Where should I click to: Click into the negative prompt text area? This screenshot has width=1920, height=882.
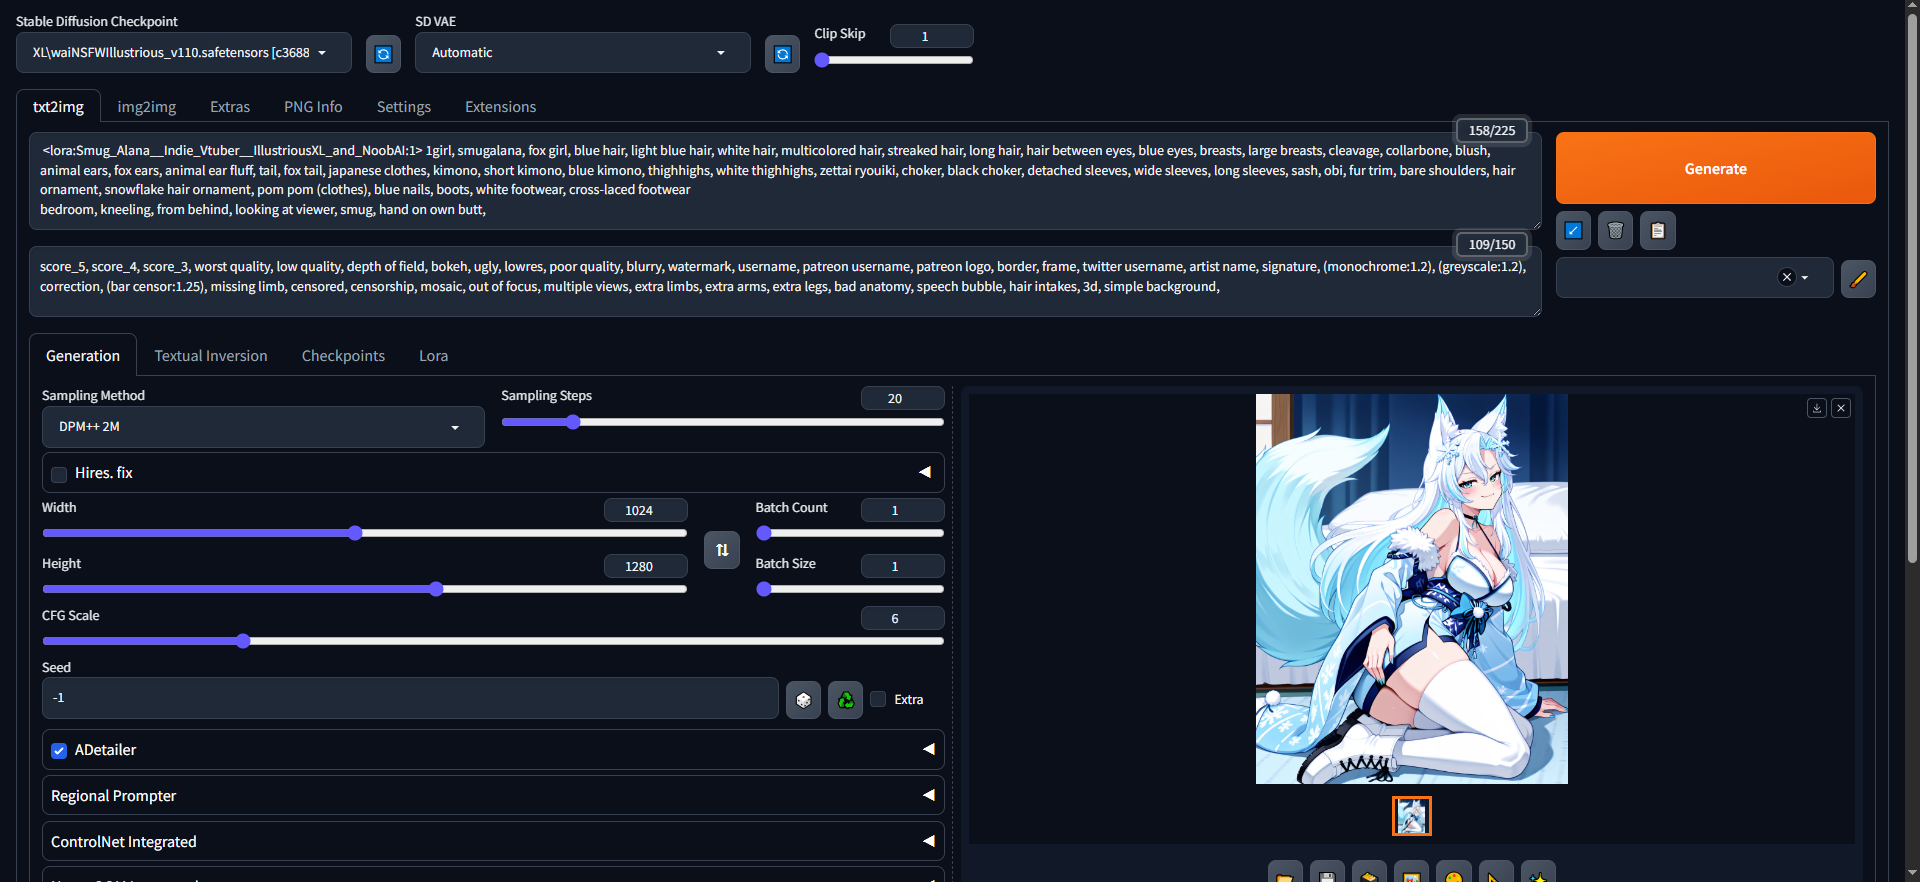[x=785, y=281]
